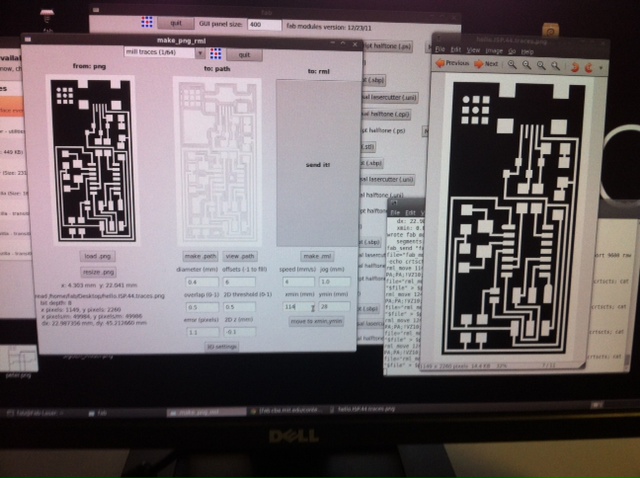The height and width of the screenshot is (478, 640).
Task: Click the error (pixels) field showing 1.1
Action: (203, 332)
